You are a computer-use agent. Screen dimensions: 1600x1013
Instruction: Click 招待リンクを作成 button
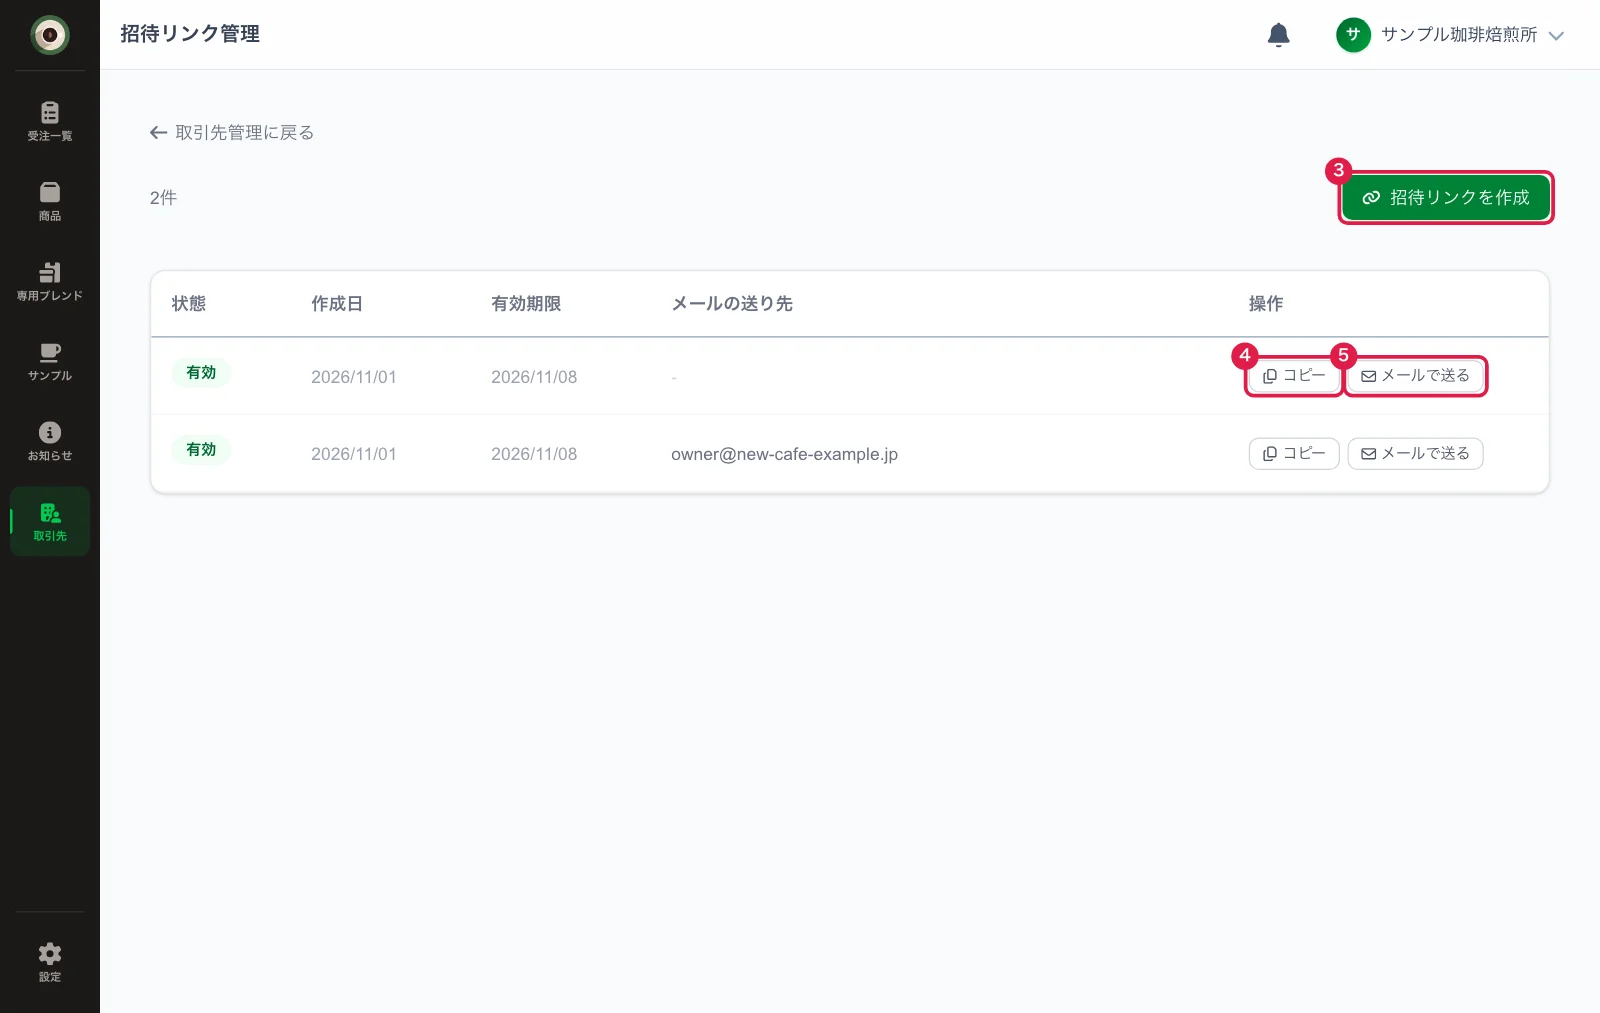(x=1446, y=198)
